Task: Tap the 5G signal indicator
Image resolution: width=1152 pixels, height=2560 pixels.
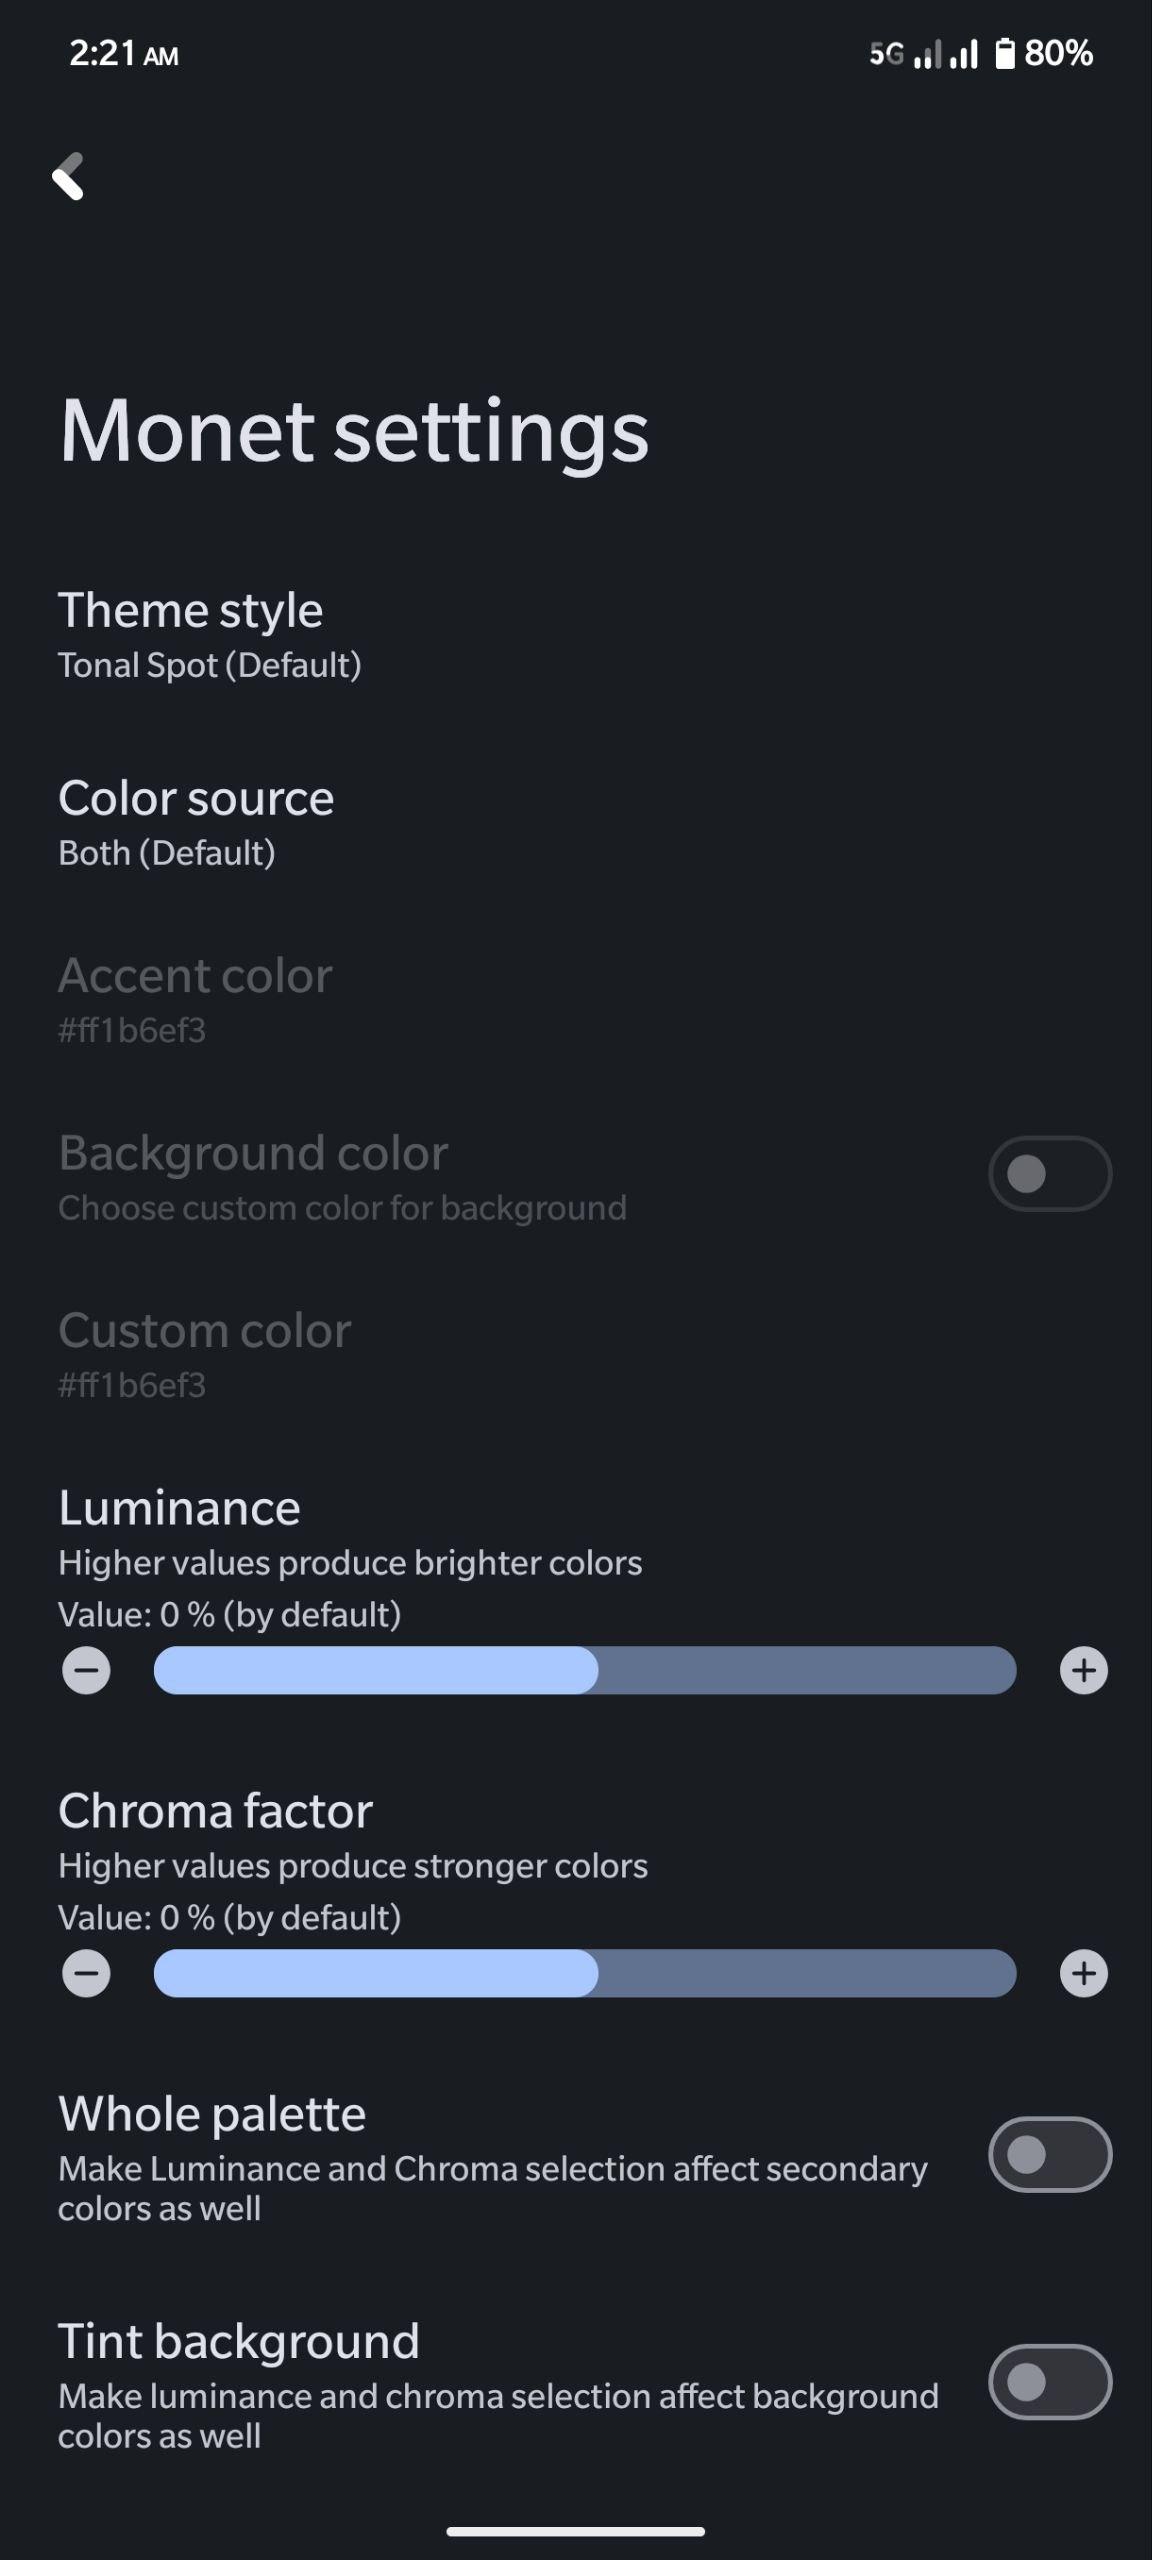Action: tap(887, 53)
